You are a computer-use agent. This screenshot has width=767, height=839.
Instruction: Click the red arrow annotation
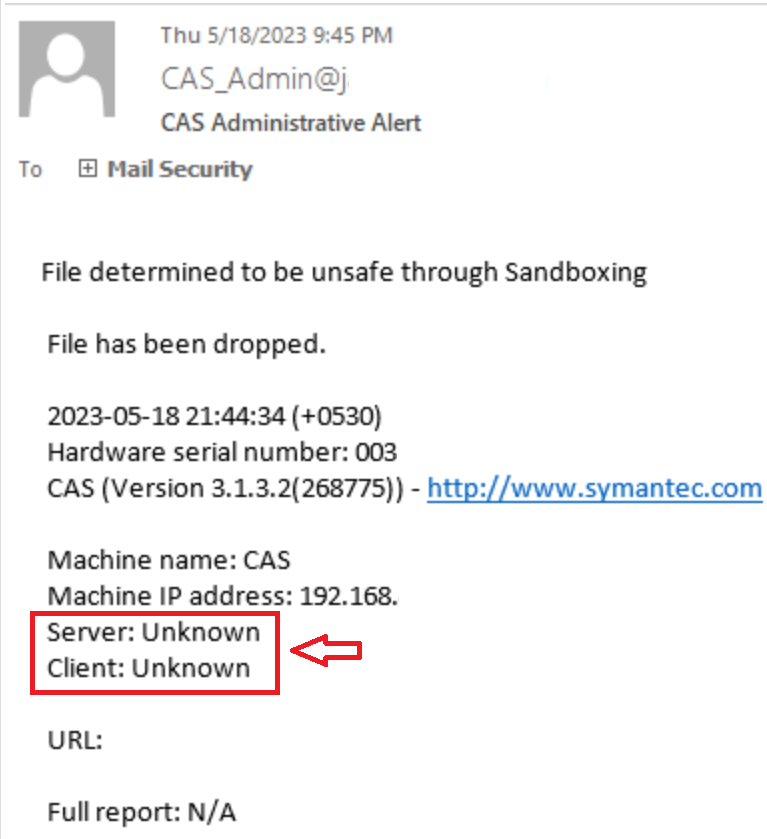[x=326, y=652]
